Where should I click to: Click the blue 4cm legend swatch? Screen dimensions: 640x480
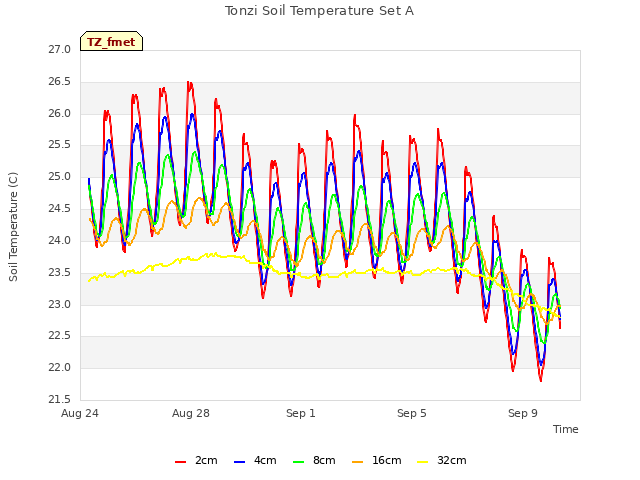(x=240, y=462)
